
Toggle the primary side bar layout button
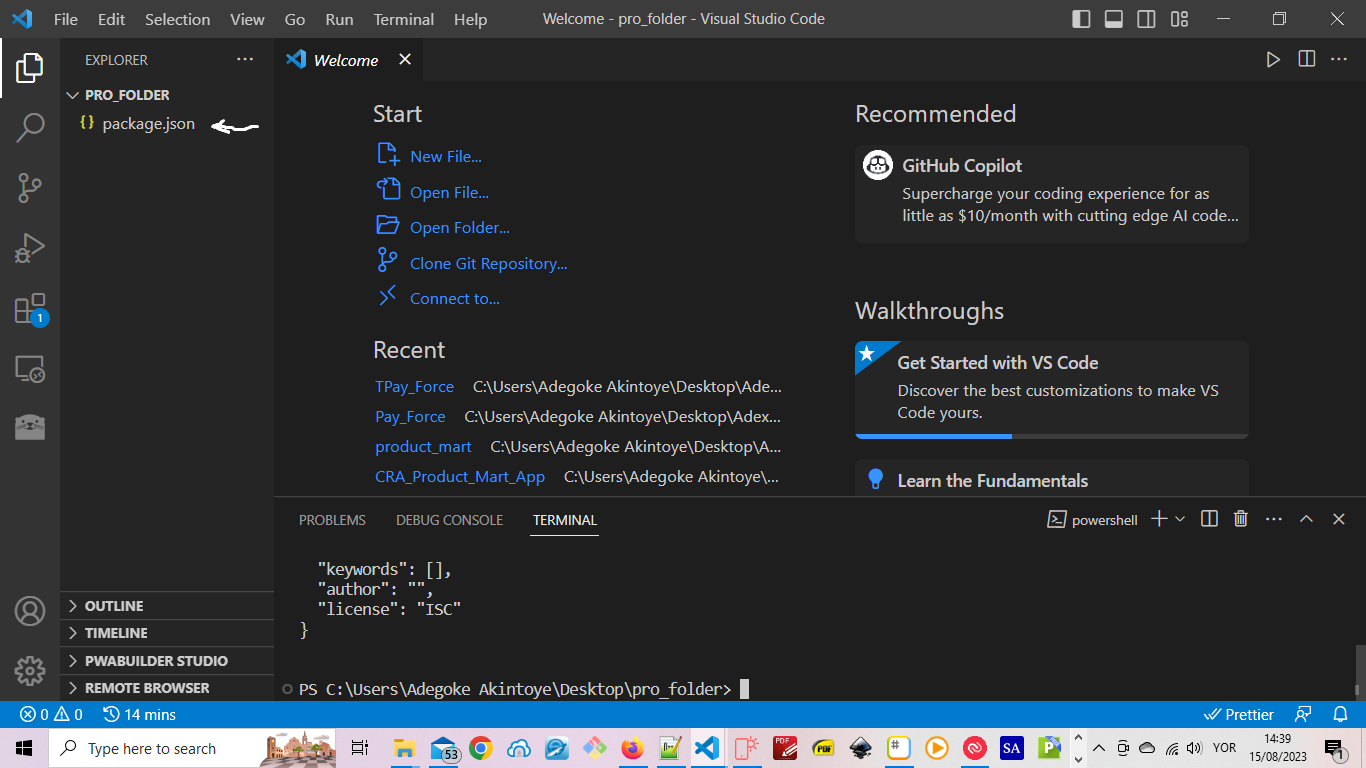click(1081, 19)
